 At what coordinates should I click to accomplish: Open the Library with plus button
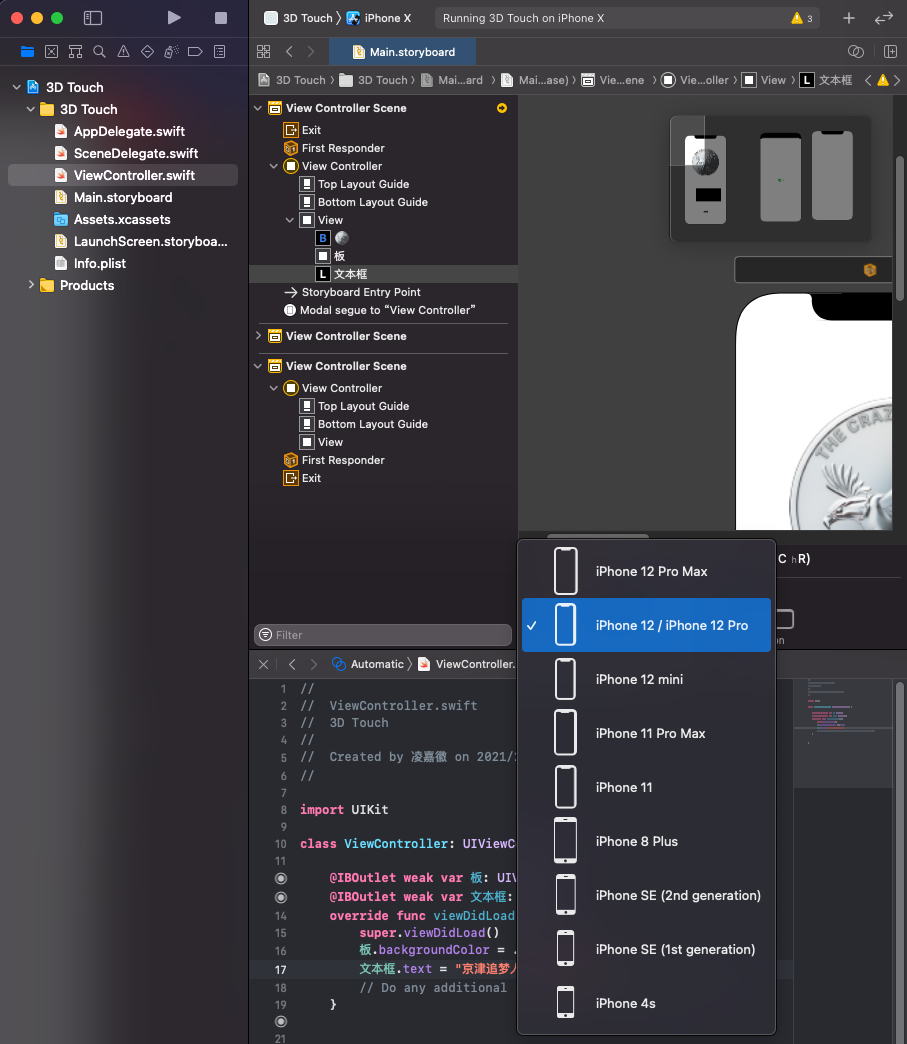[848, 18]
